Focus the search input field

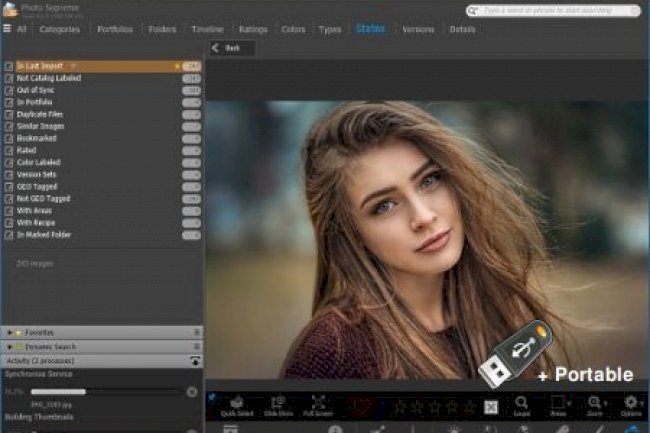pos(555,10)
